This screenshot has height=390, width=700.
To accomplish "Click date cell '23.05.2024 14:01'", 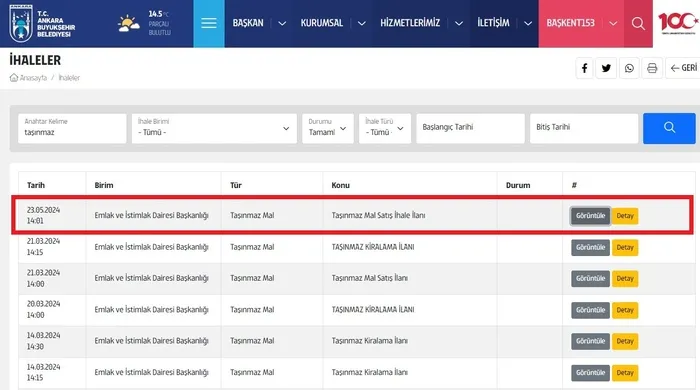I will click(43, 216).
